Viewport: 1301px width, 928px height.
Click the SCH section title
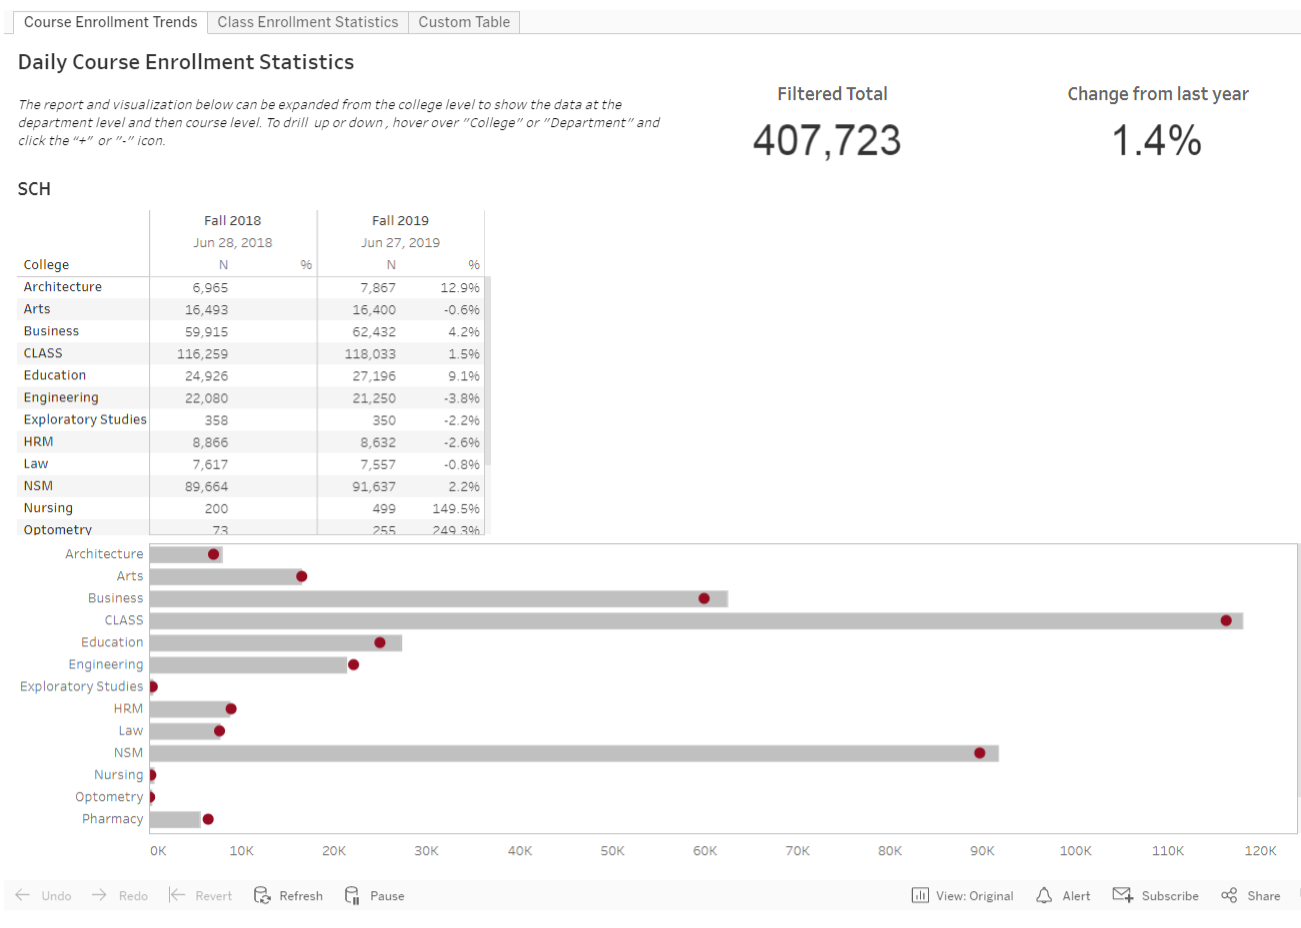coord(34,189)
